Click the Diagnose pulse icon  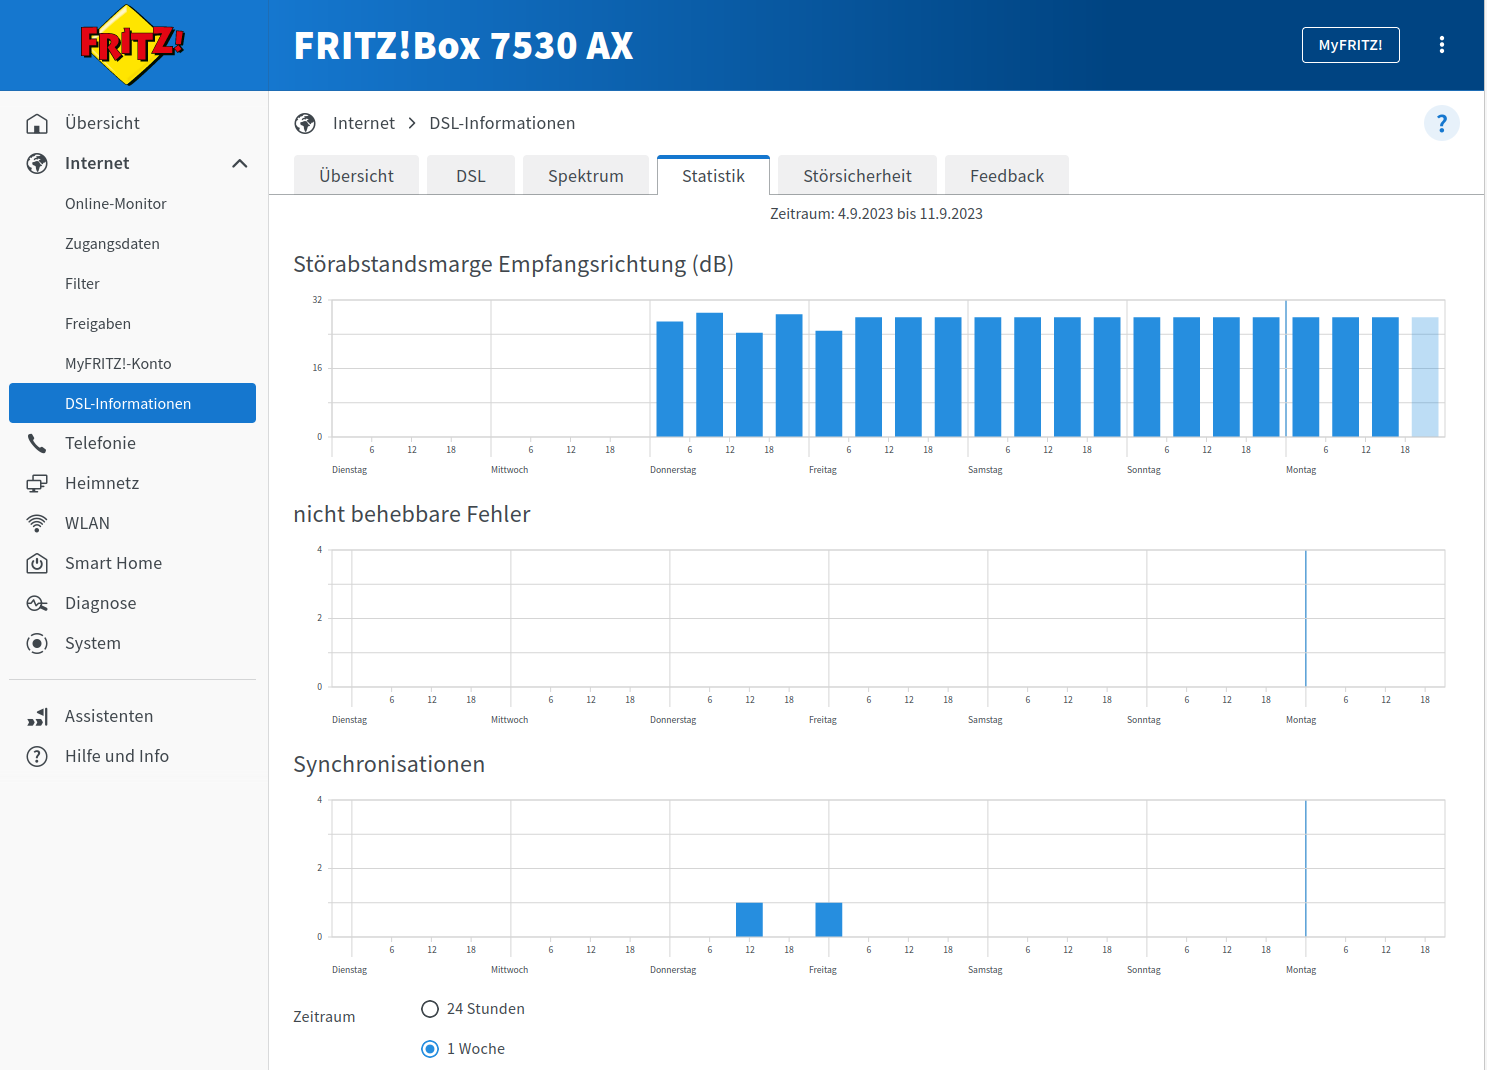click(37, 603)
